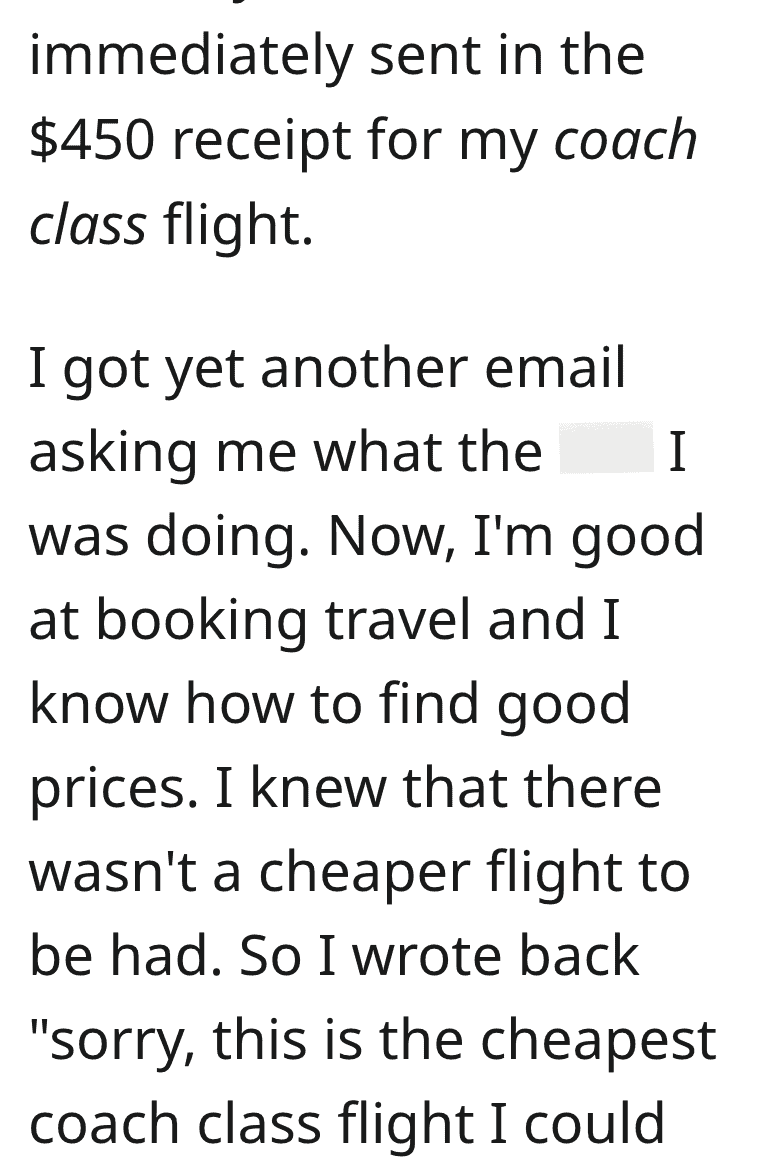
Task: Click the italic word "class" before "flight."
Action: click(88, 224)
